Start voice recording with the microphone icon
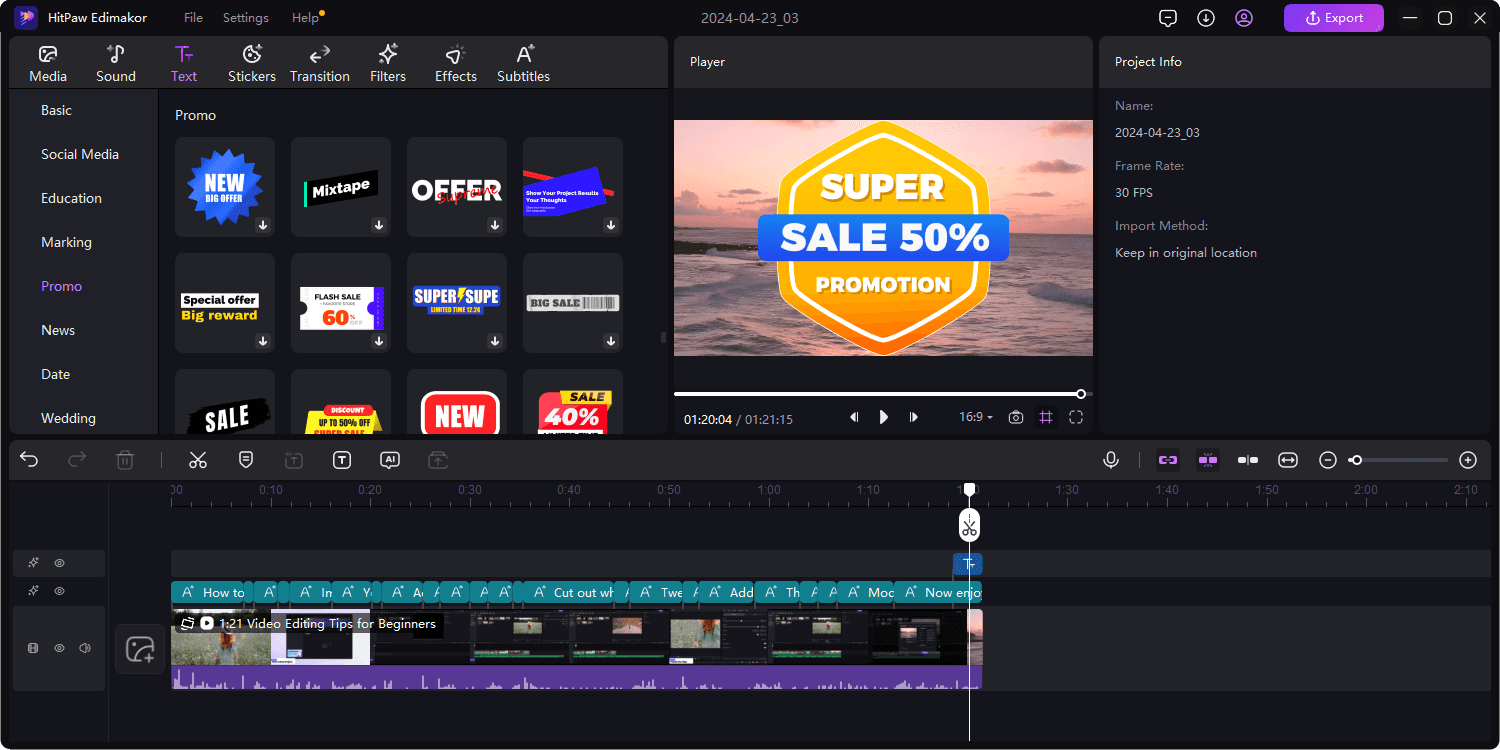The image size is (1500, 750). click(x=1110, y=460)
